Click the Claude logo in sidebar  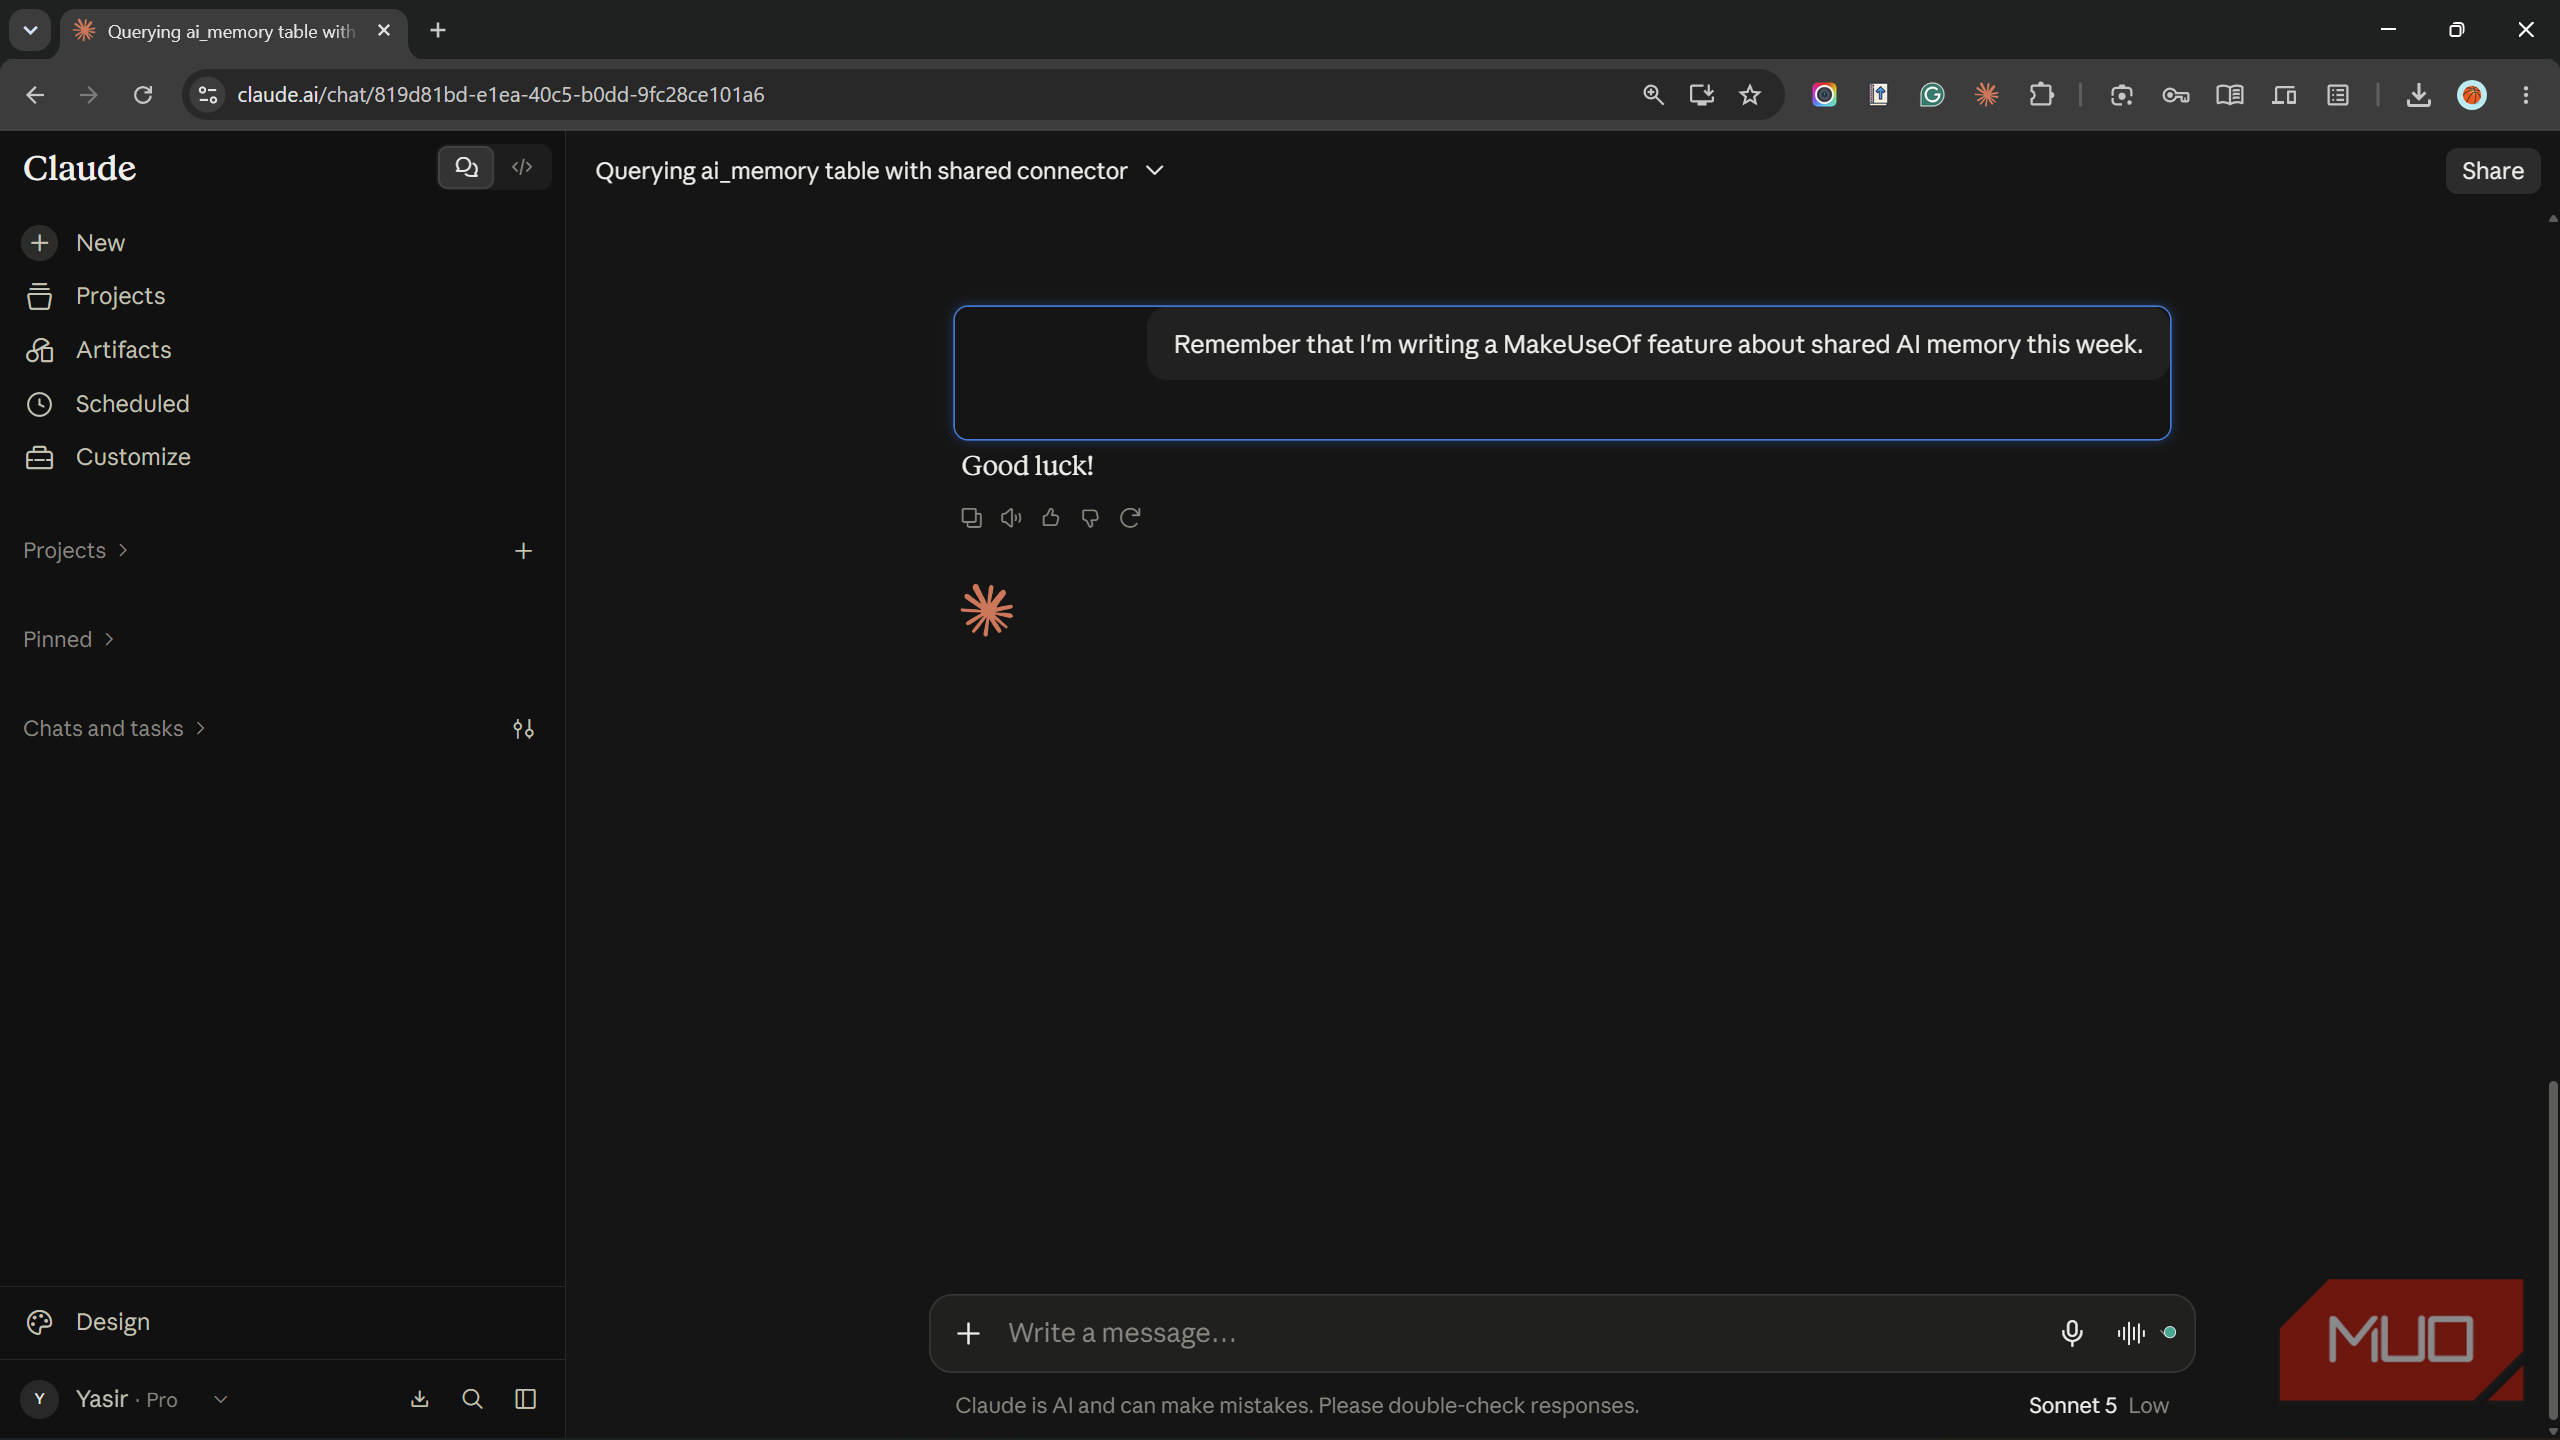(80, 168)
